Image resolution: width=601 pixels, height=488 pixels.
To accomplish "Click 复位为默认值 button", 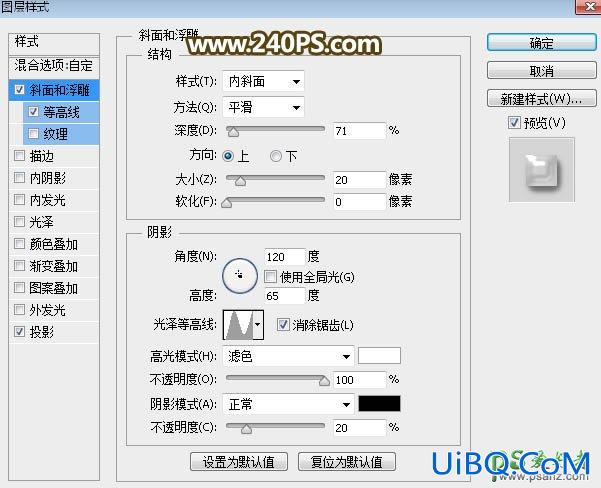I will pyautogui.click(x=347, y=462).
